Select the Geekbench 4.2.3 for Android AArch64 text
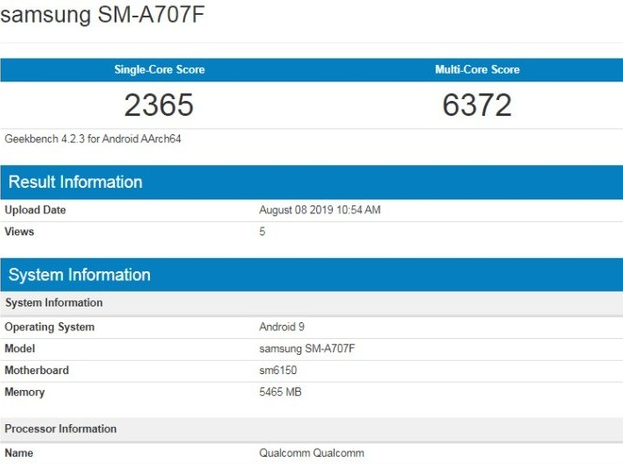Screen dimensions: 623x464 pyautogui.click(x=93, y=139)
